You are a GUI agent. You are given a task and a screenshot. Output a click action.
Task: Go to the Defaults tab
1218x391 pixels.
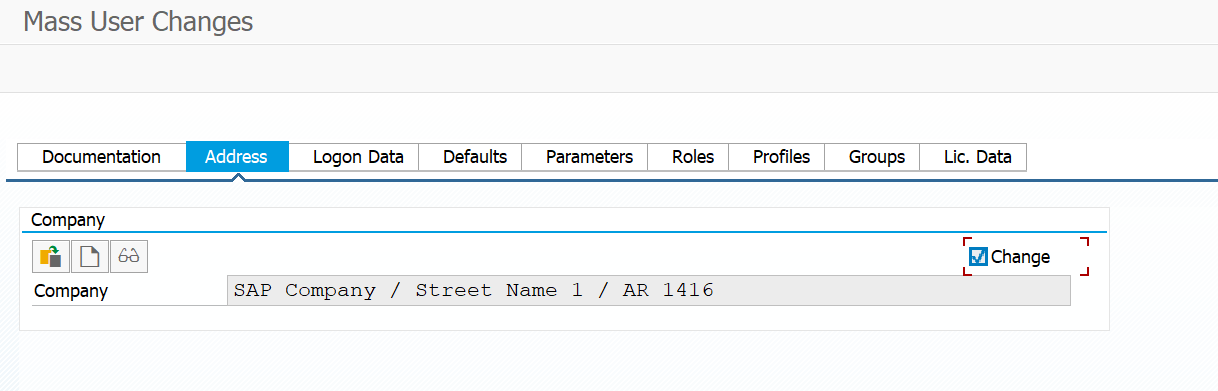point(475,157)
